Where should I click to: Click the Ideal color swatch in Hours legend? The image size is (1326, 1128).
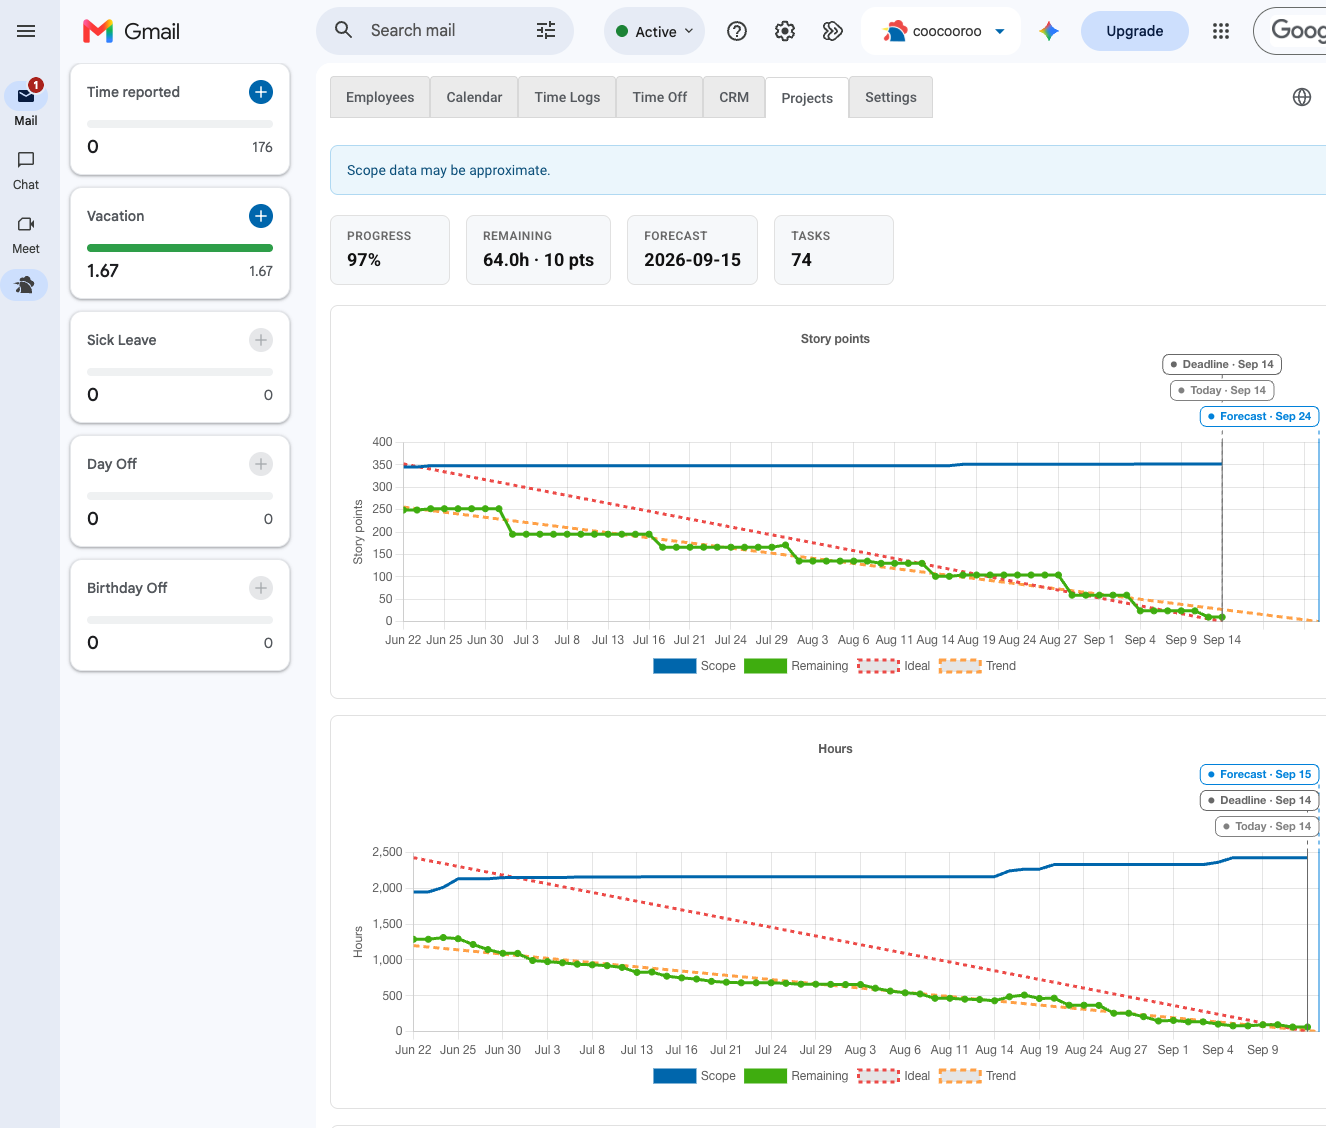point(878,1076)
